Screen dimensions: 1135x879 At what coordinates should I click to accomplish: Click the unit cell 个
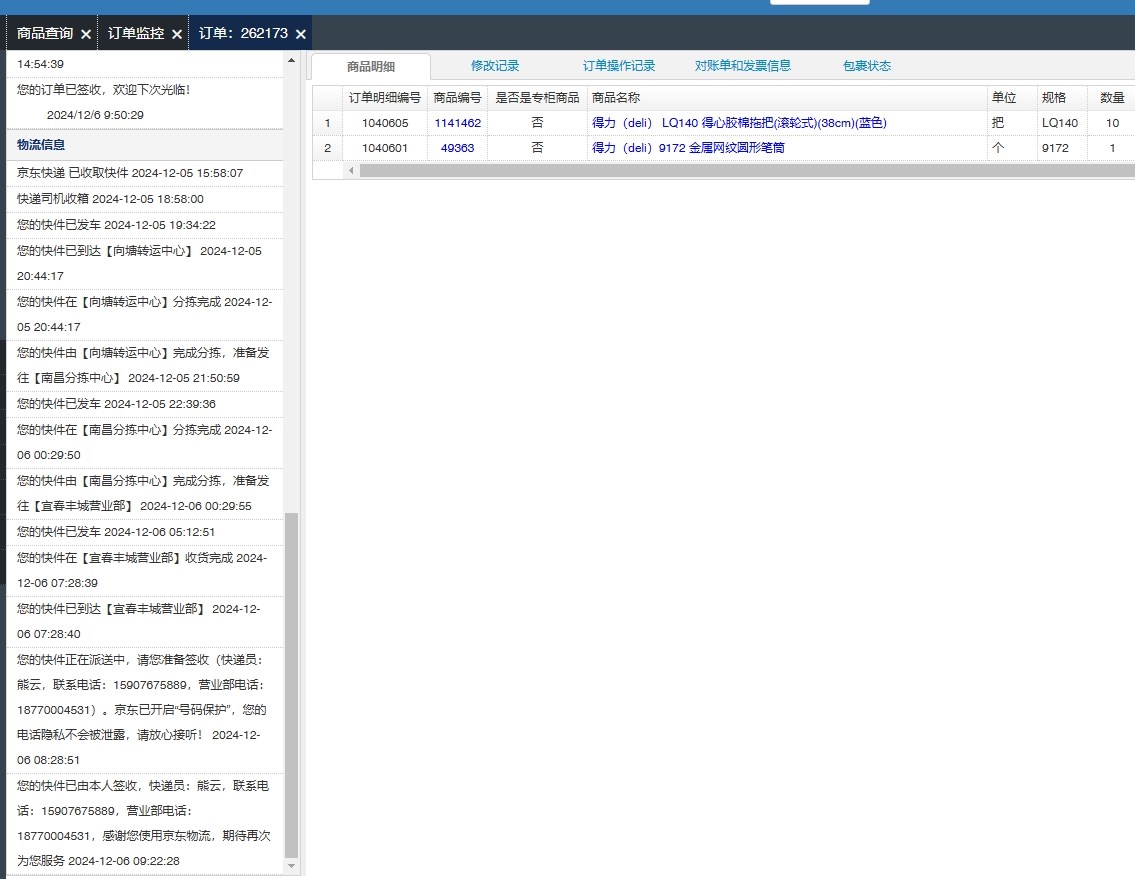click(x=1011, y=148)
